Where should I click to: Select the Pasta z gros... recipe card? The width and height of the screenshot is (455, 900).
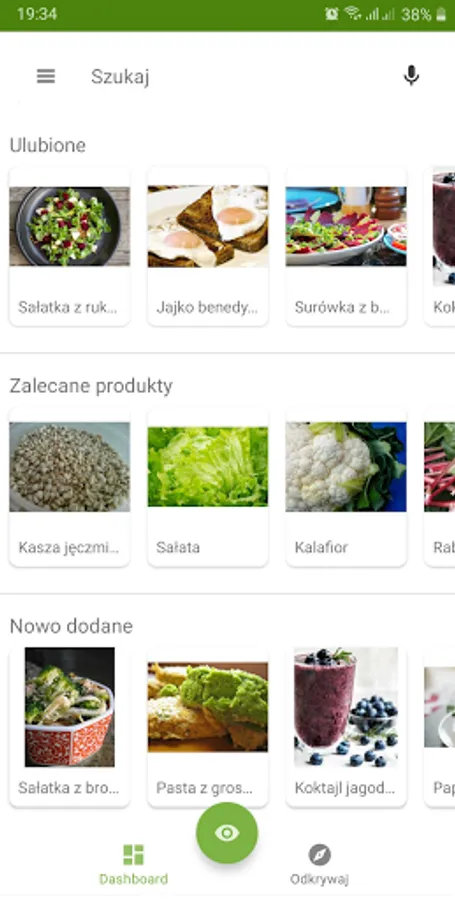(208, 727)
